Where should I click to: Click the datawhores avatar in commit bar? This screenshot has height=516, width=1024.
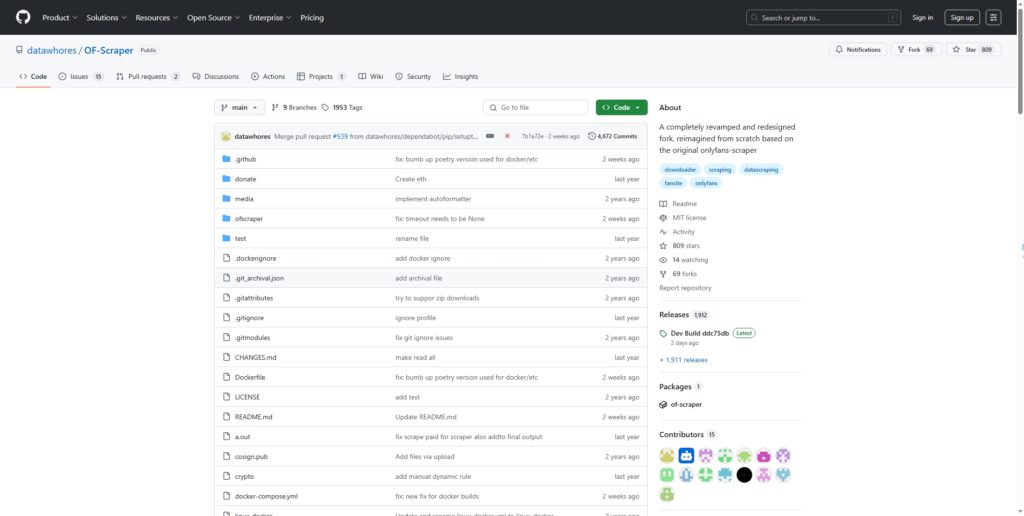coord(226,137)
